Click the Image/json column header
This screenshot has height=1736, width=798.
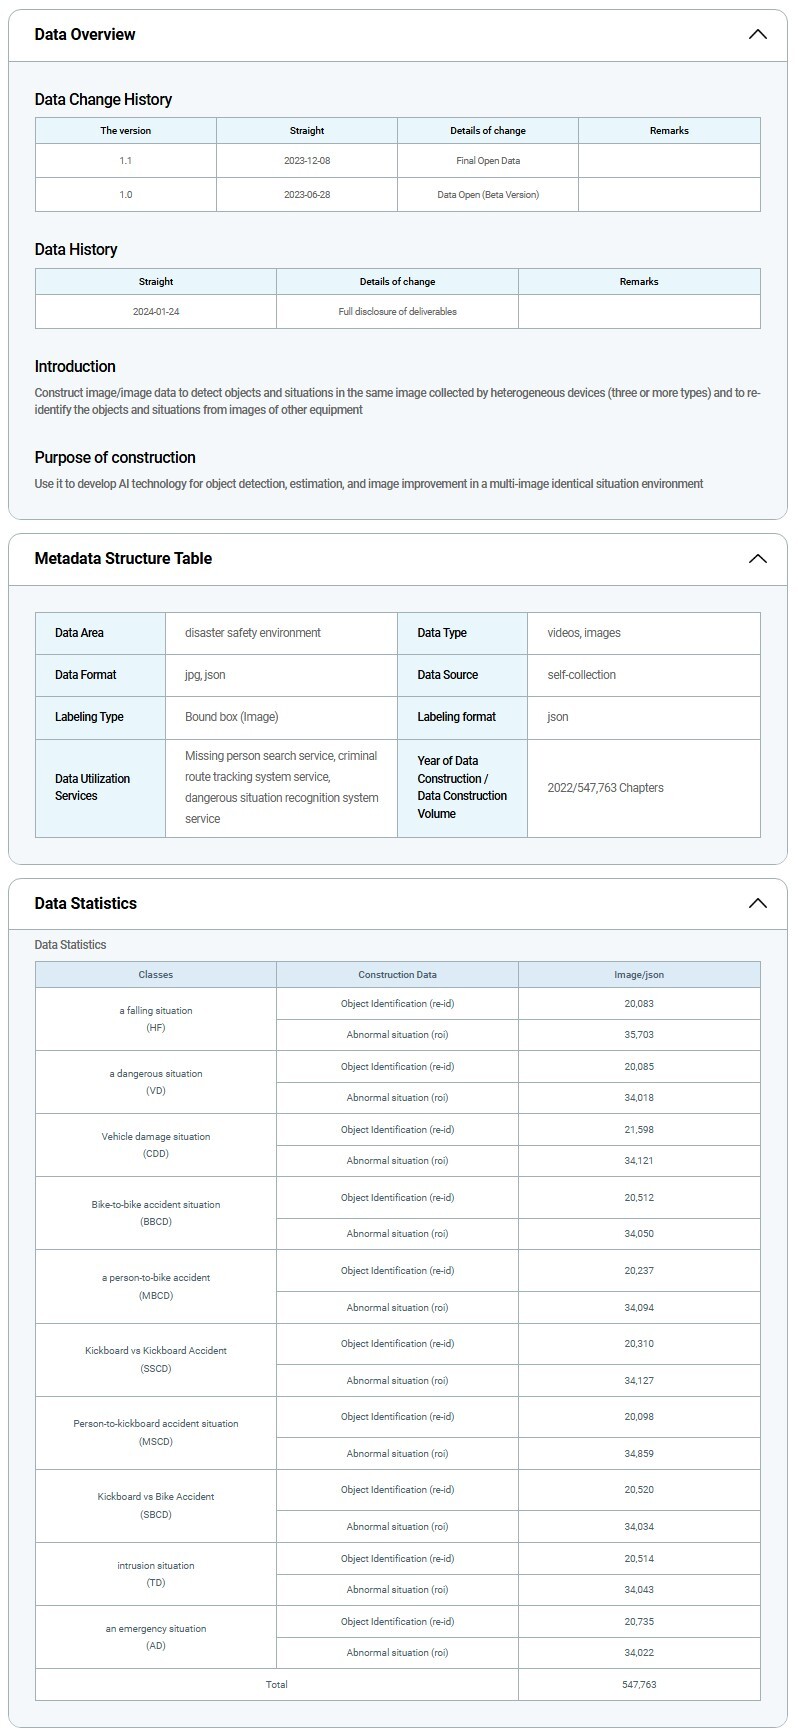tap(639, 975)
